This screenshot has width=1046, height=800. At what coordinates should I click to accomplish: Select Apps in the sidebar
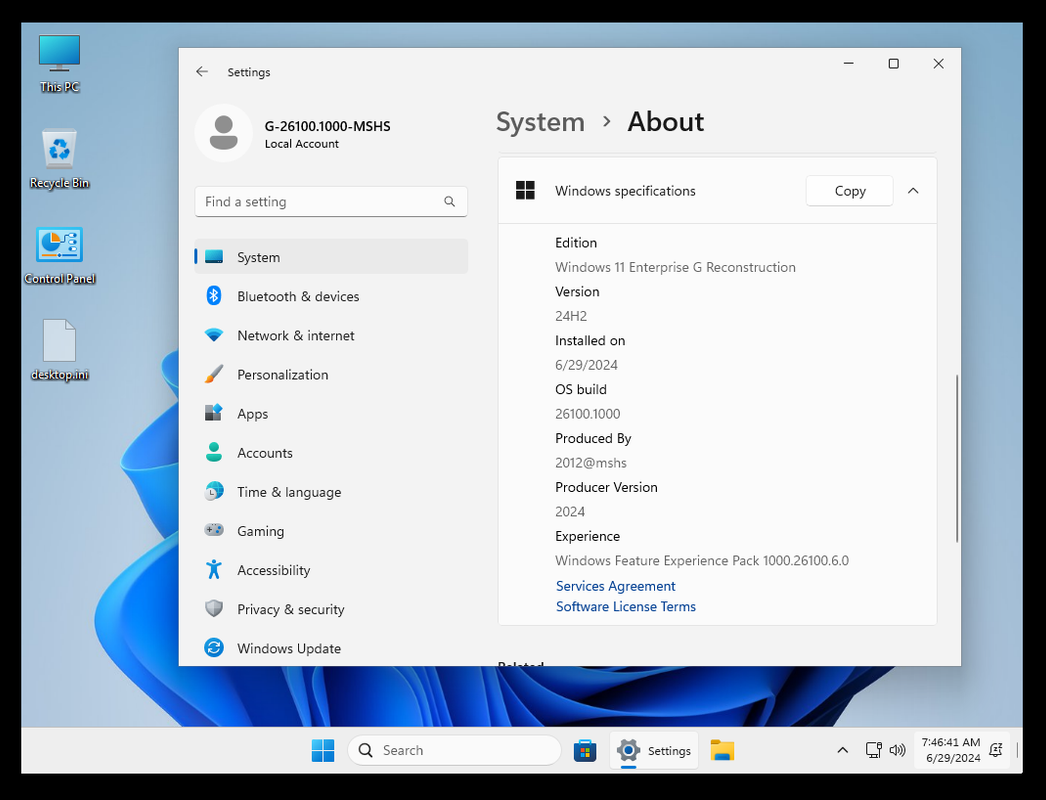331,414
